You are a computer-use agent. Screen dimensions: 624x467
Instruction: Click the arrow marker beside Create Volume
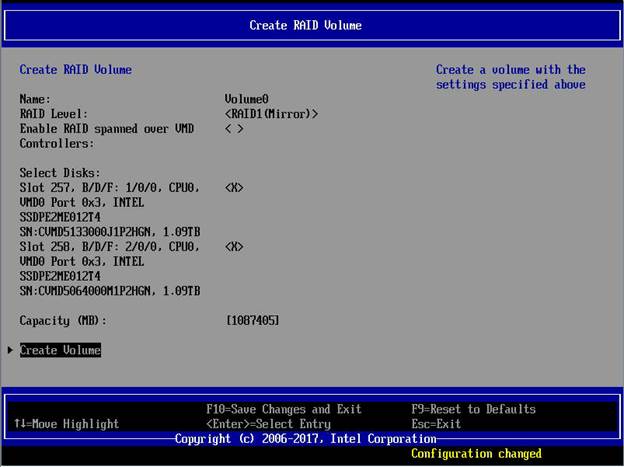point(11,350)
